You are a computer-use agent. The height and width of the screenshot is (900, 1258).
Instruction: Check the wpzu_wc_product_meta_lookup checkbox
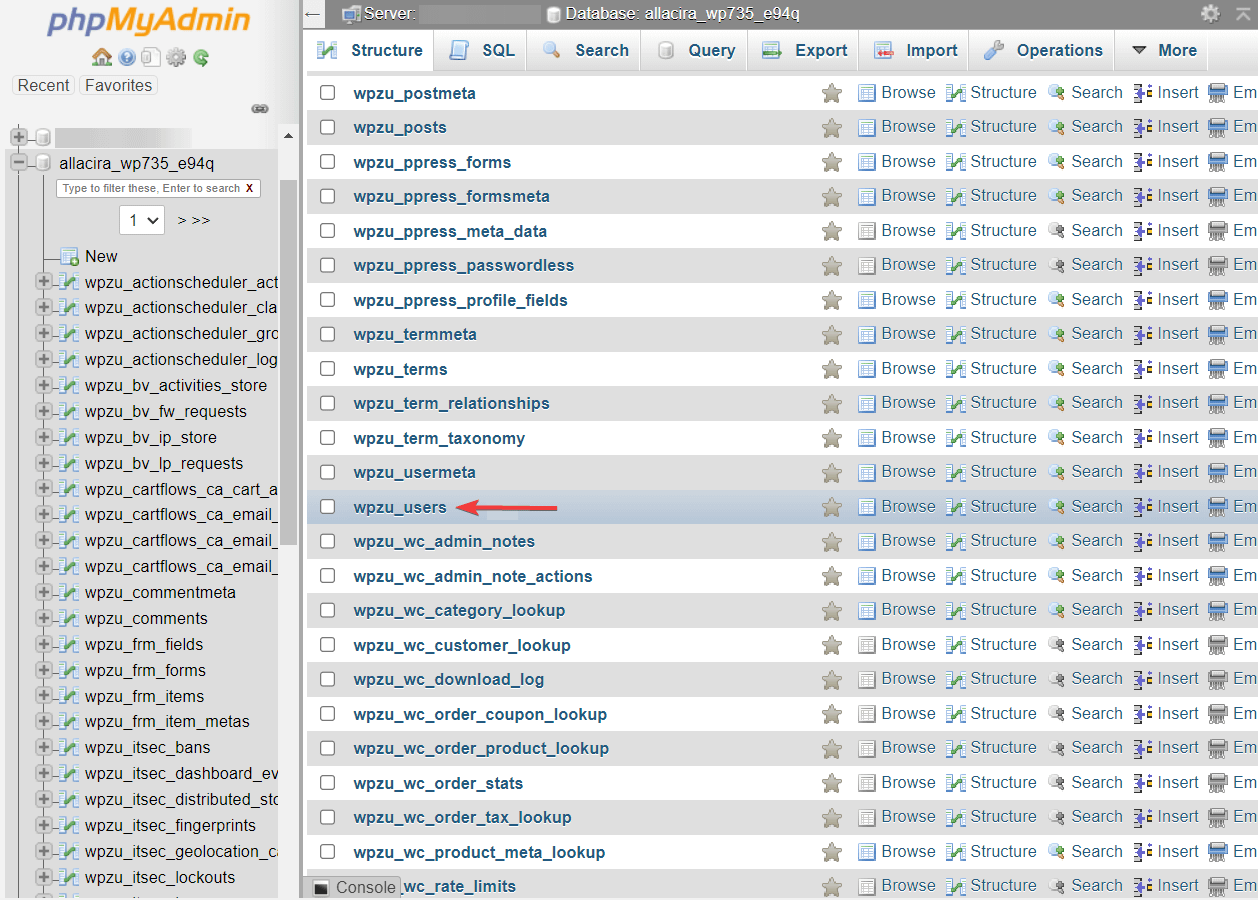tap(327, 852)
